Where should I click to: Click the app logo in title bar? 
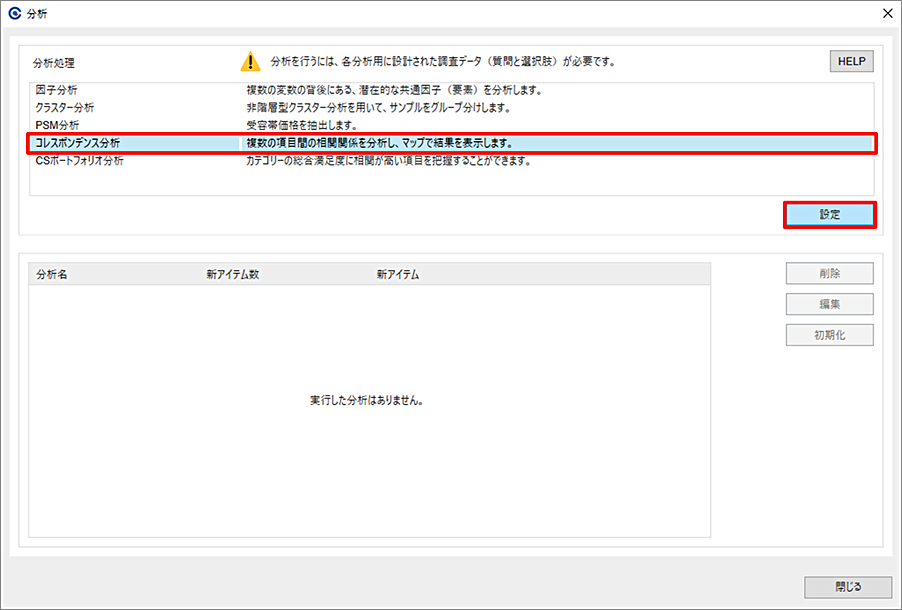14,13
